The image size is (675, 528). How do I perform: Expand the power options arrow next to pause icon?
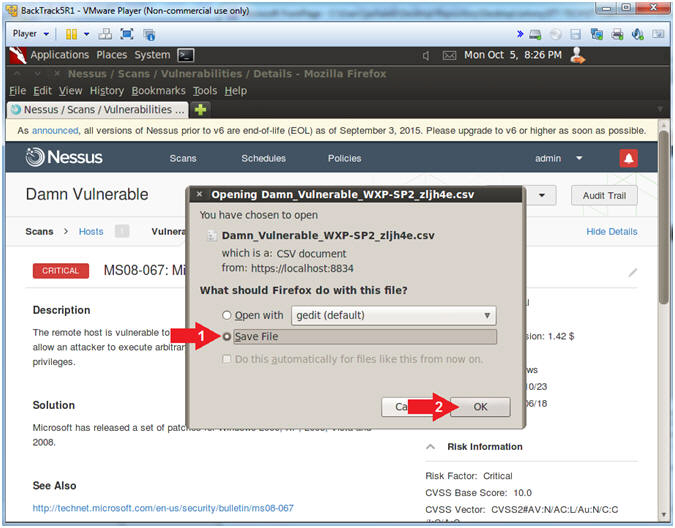pos(87,34)
